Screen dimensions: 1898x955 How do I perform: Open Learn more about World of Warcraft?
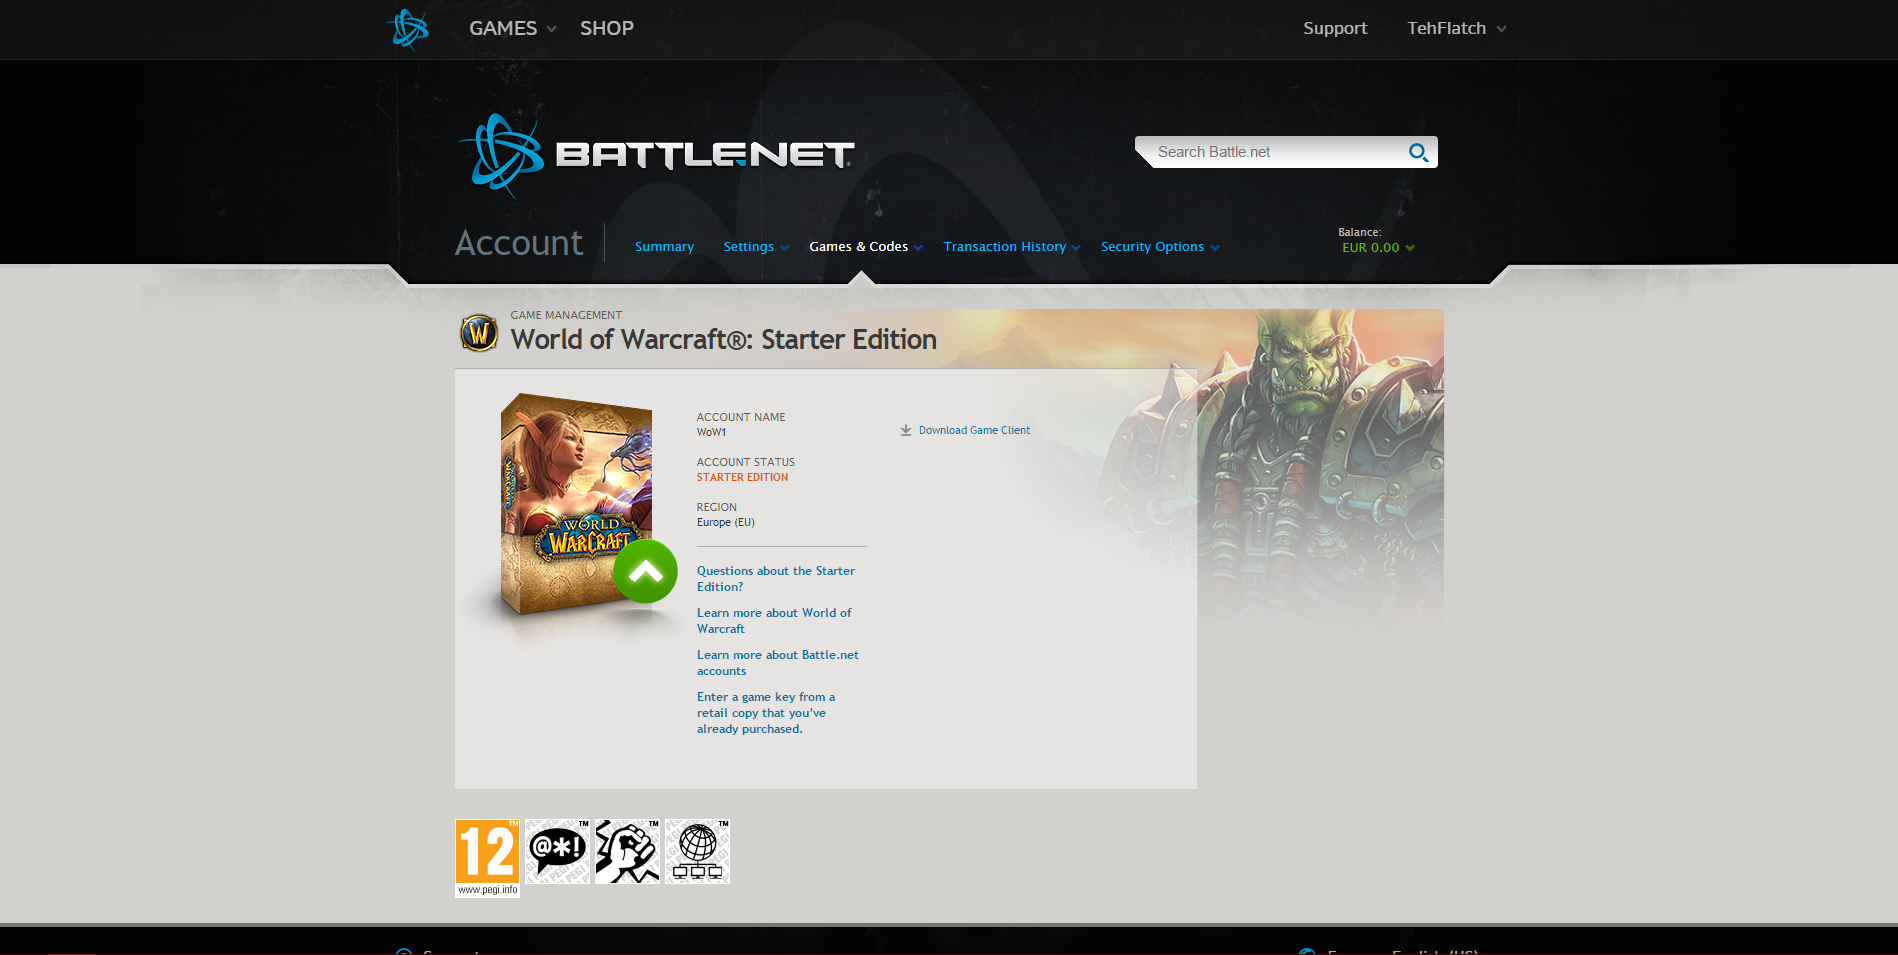pyautogui.click(x=774, y=621)
